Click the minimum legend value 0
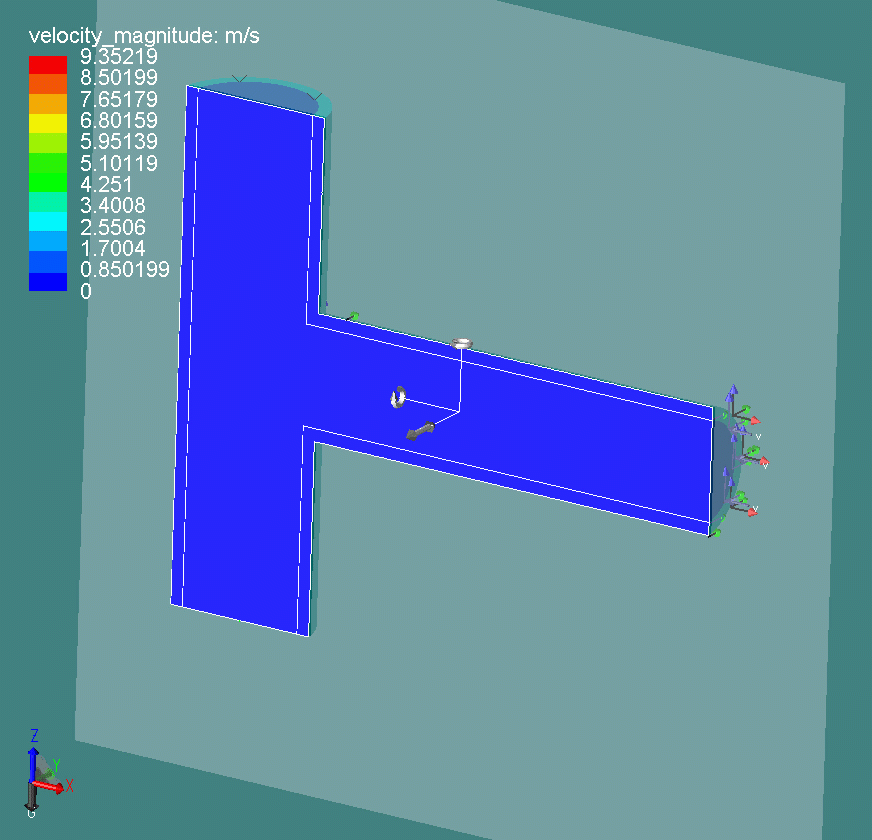The height and width of the screenshot is (840, 872). click(86, 291)
